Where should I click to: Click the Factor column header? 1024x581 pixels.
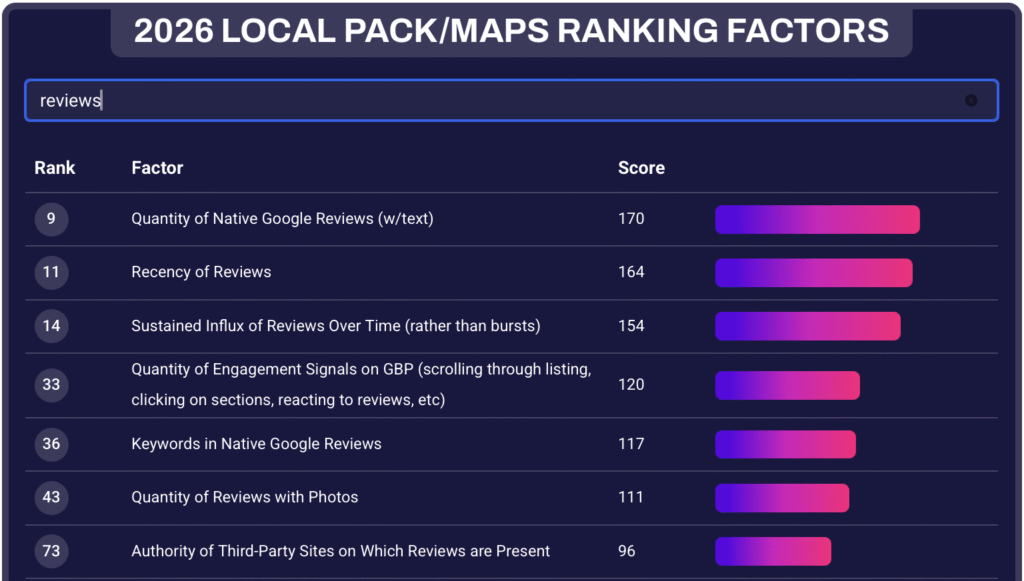pyautogui.click(x=157, y=168)
